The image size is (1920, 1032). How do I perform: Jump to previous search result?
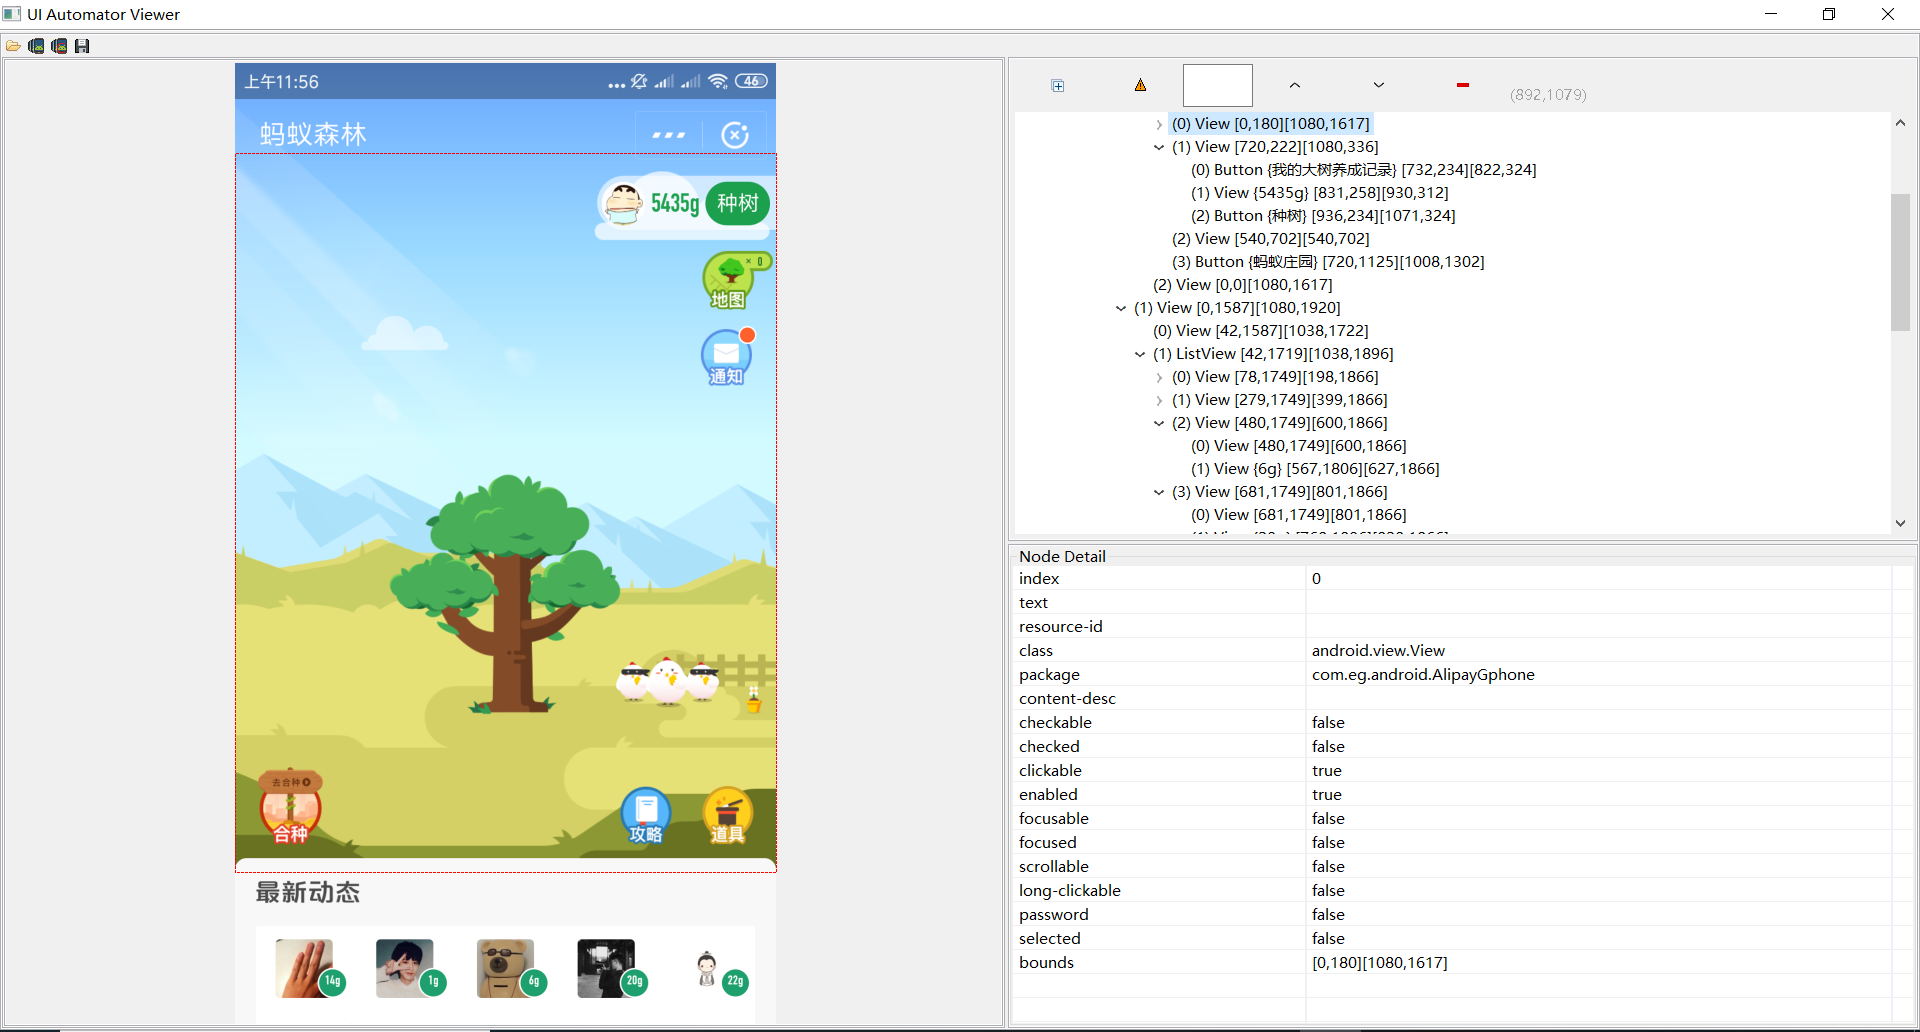pos(1293,85)
